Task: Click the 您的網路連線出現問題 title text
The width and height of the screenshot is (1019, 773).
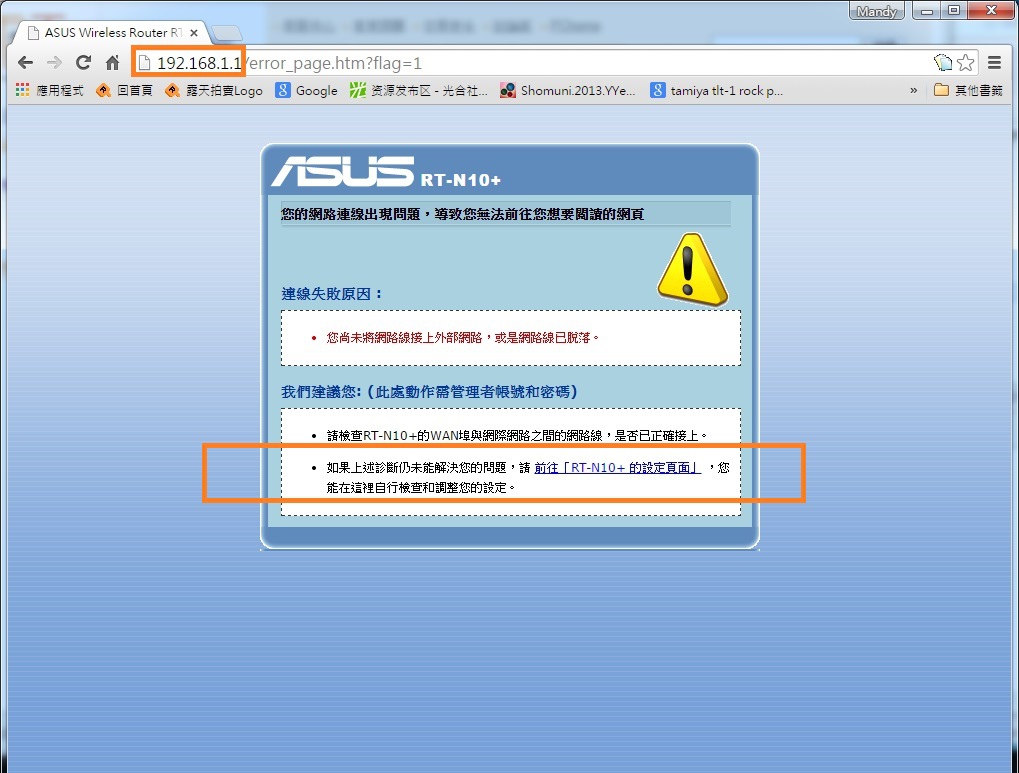Action: click(462, 214)
